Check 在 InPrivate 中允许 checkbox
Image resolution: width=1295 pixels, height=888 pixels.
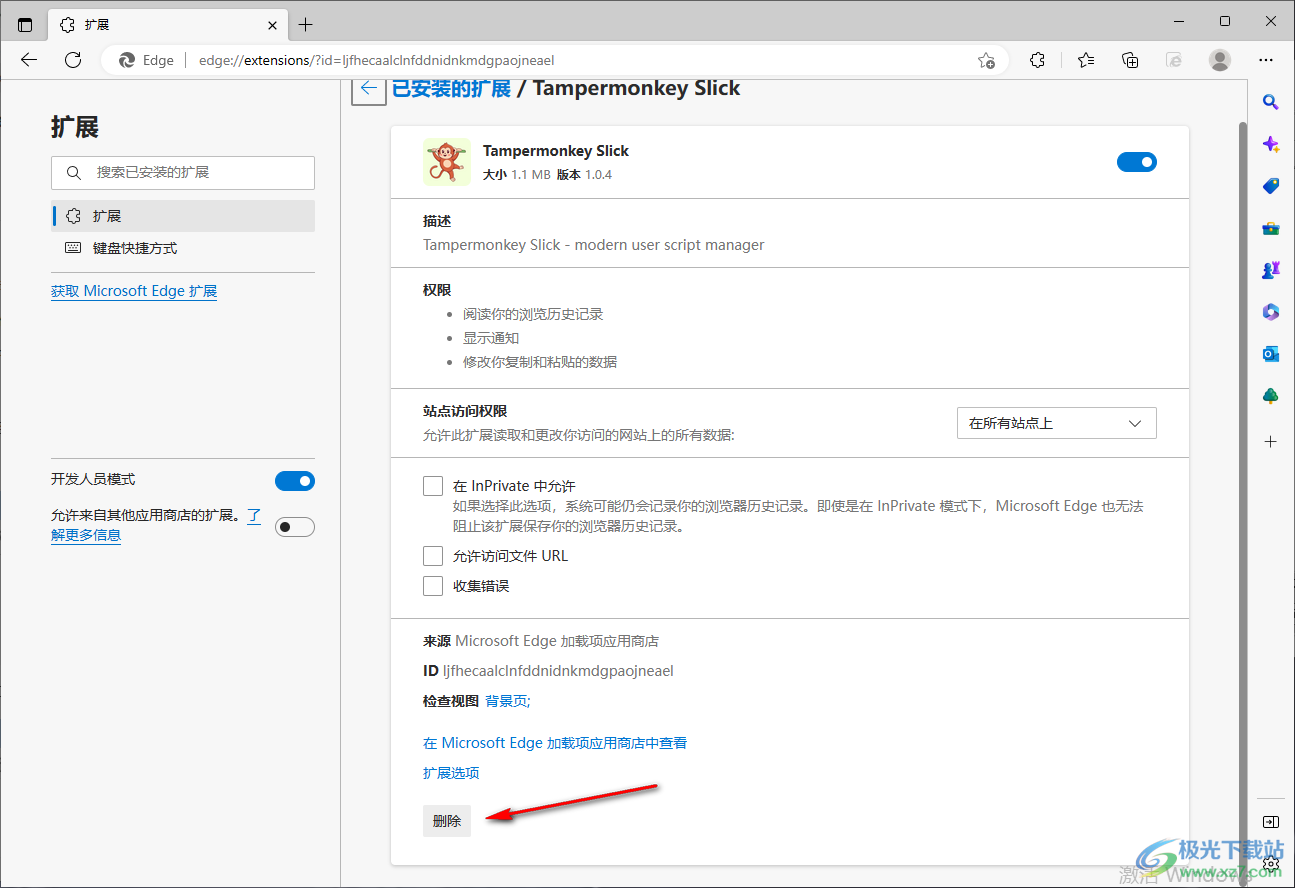pyautogui.click(x=433, y=486)
